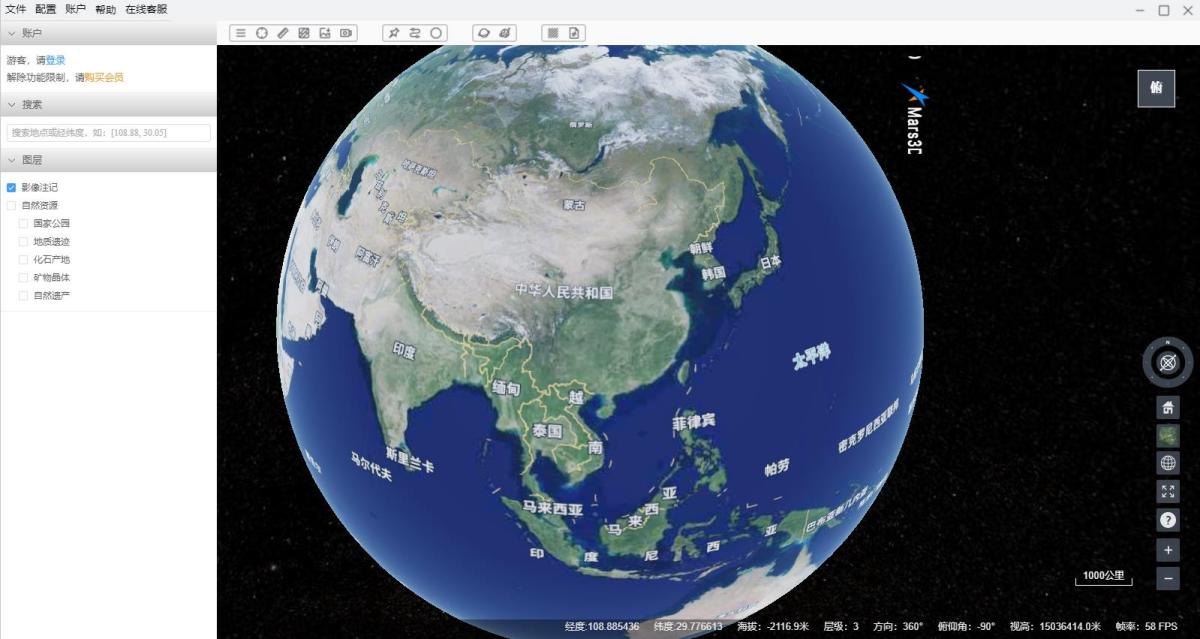
Task: Click the home view button
Action: click(x=1167, y=408)
